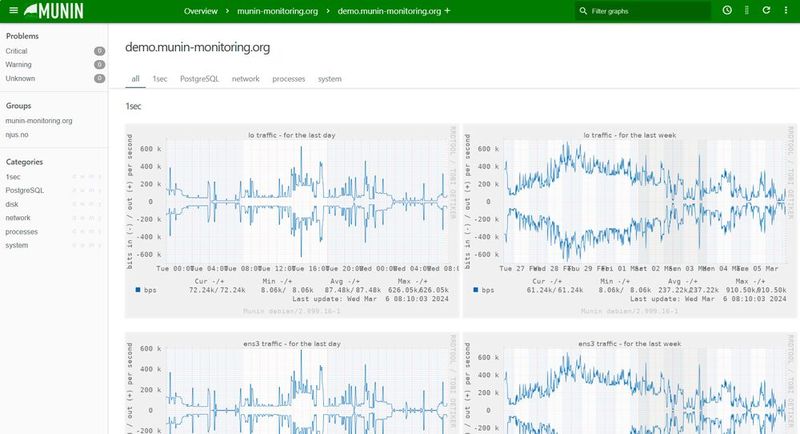Click the Critical problems count badge

99,50
